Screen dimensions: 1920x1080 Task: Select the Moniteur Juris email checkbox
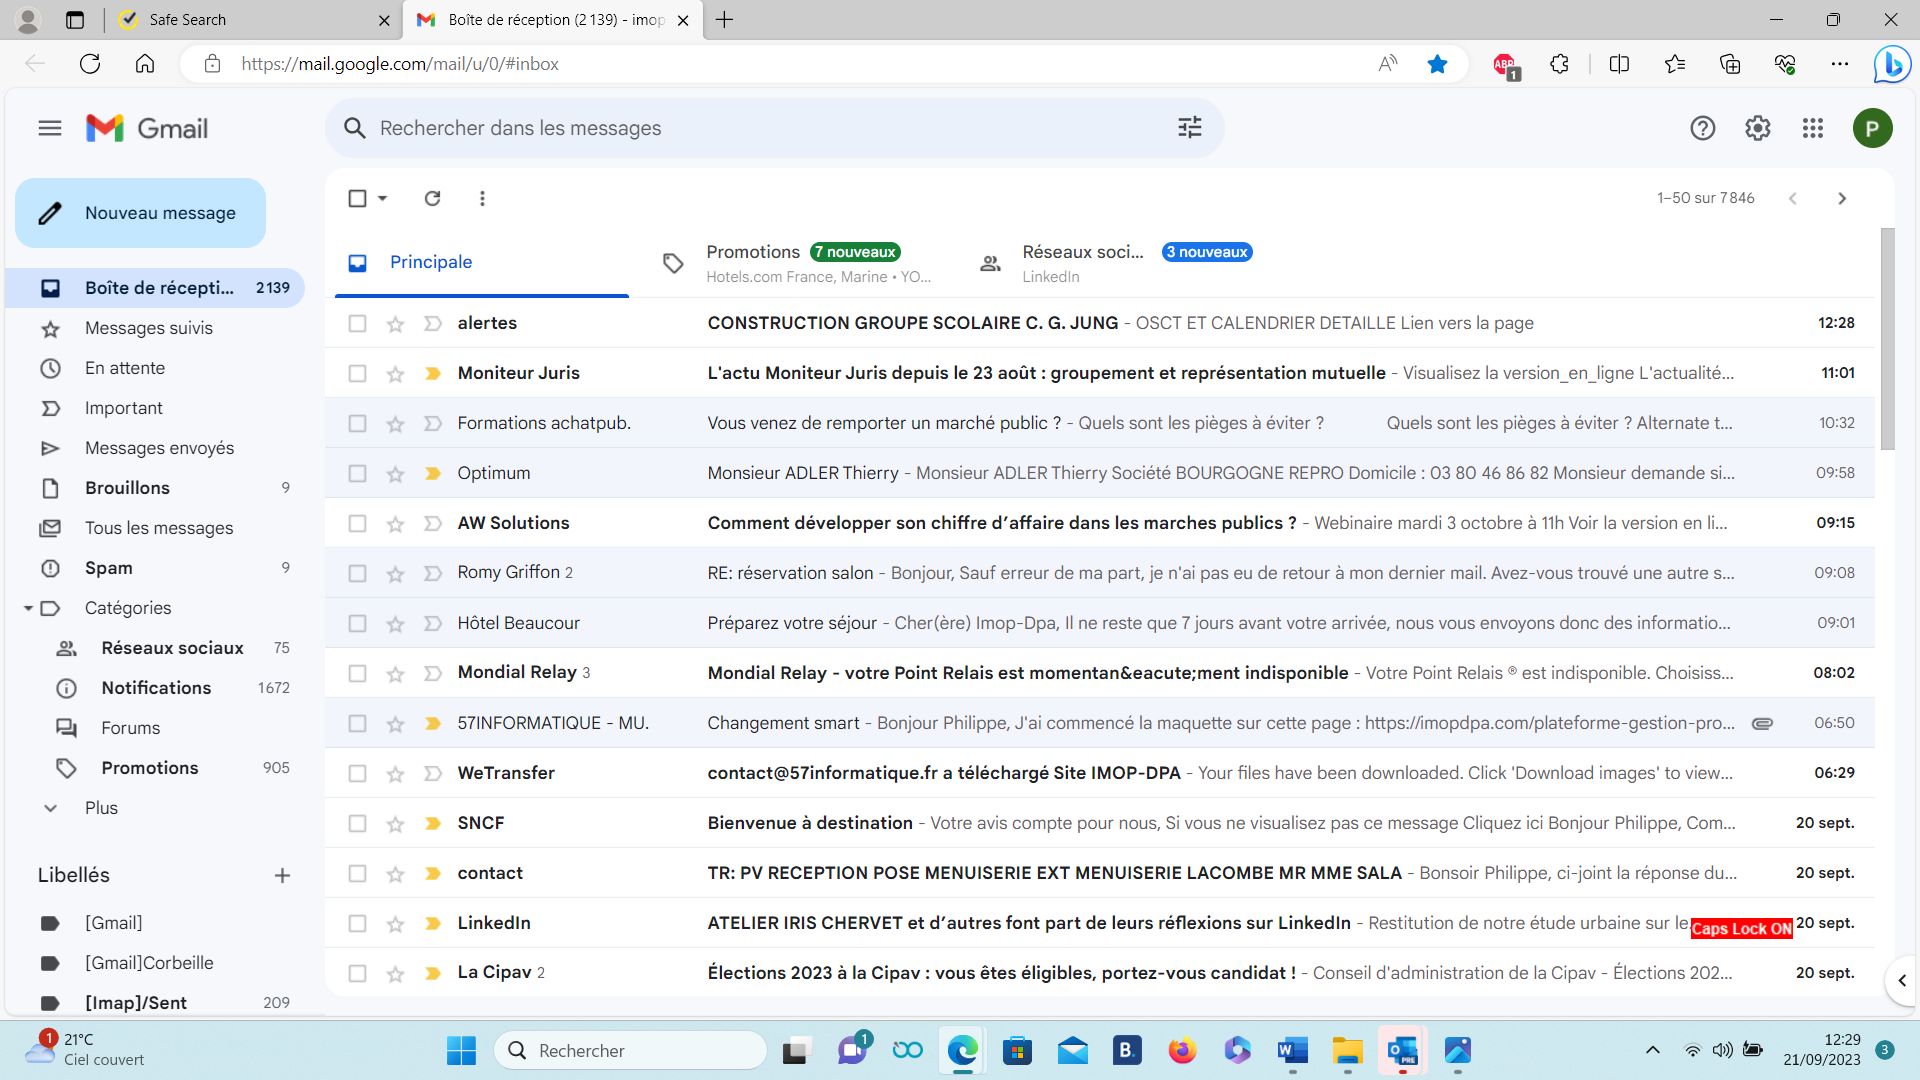(x=357, y=373)
